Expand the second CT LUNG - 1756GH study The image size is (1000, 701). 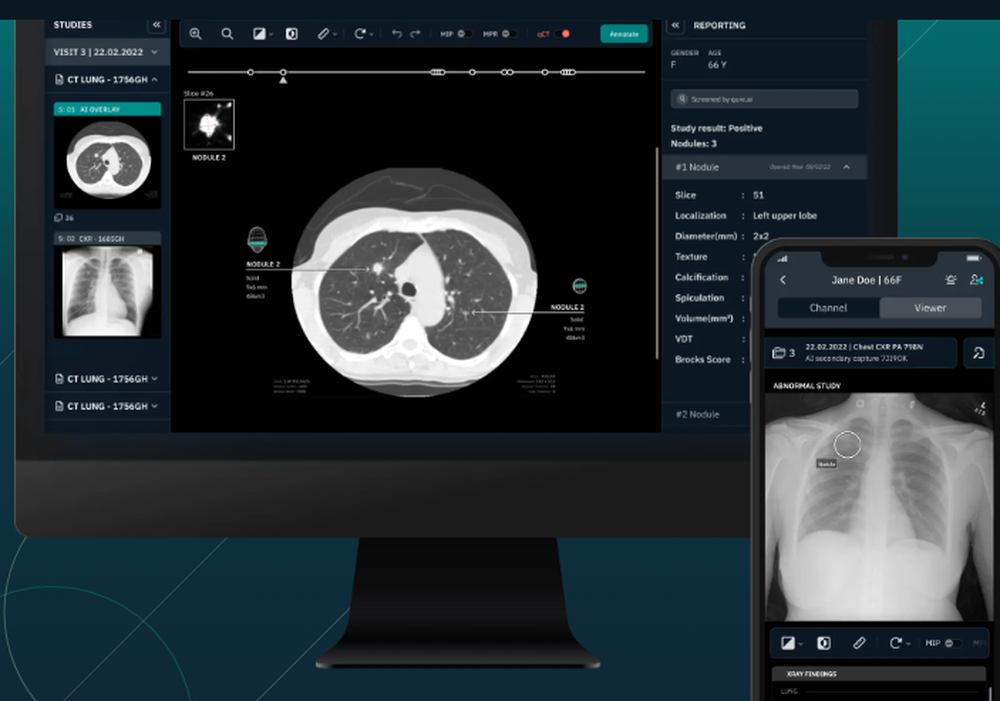click(x=154, y=379)
